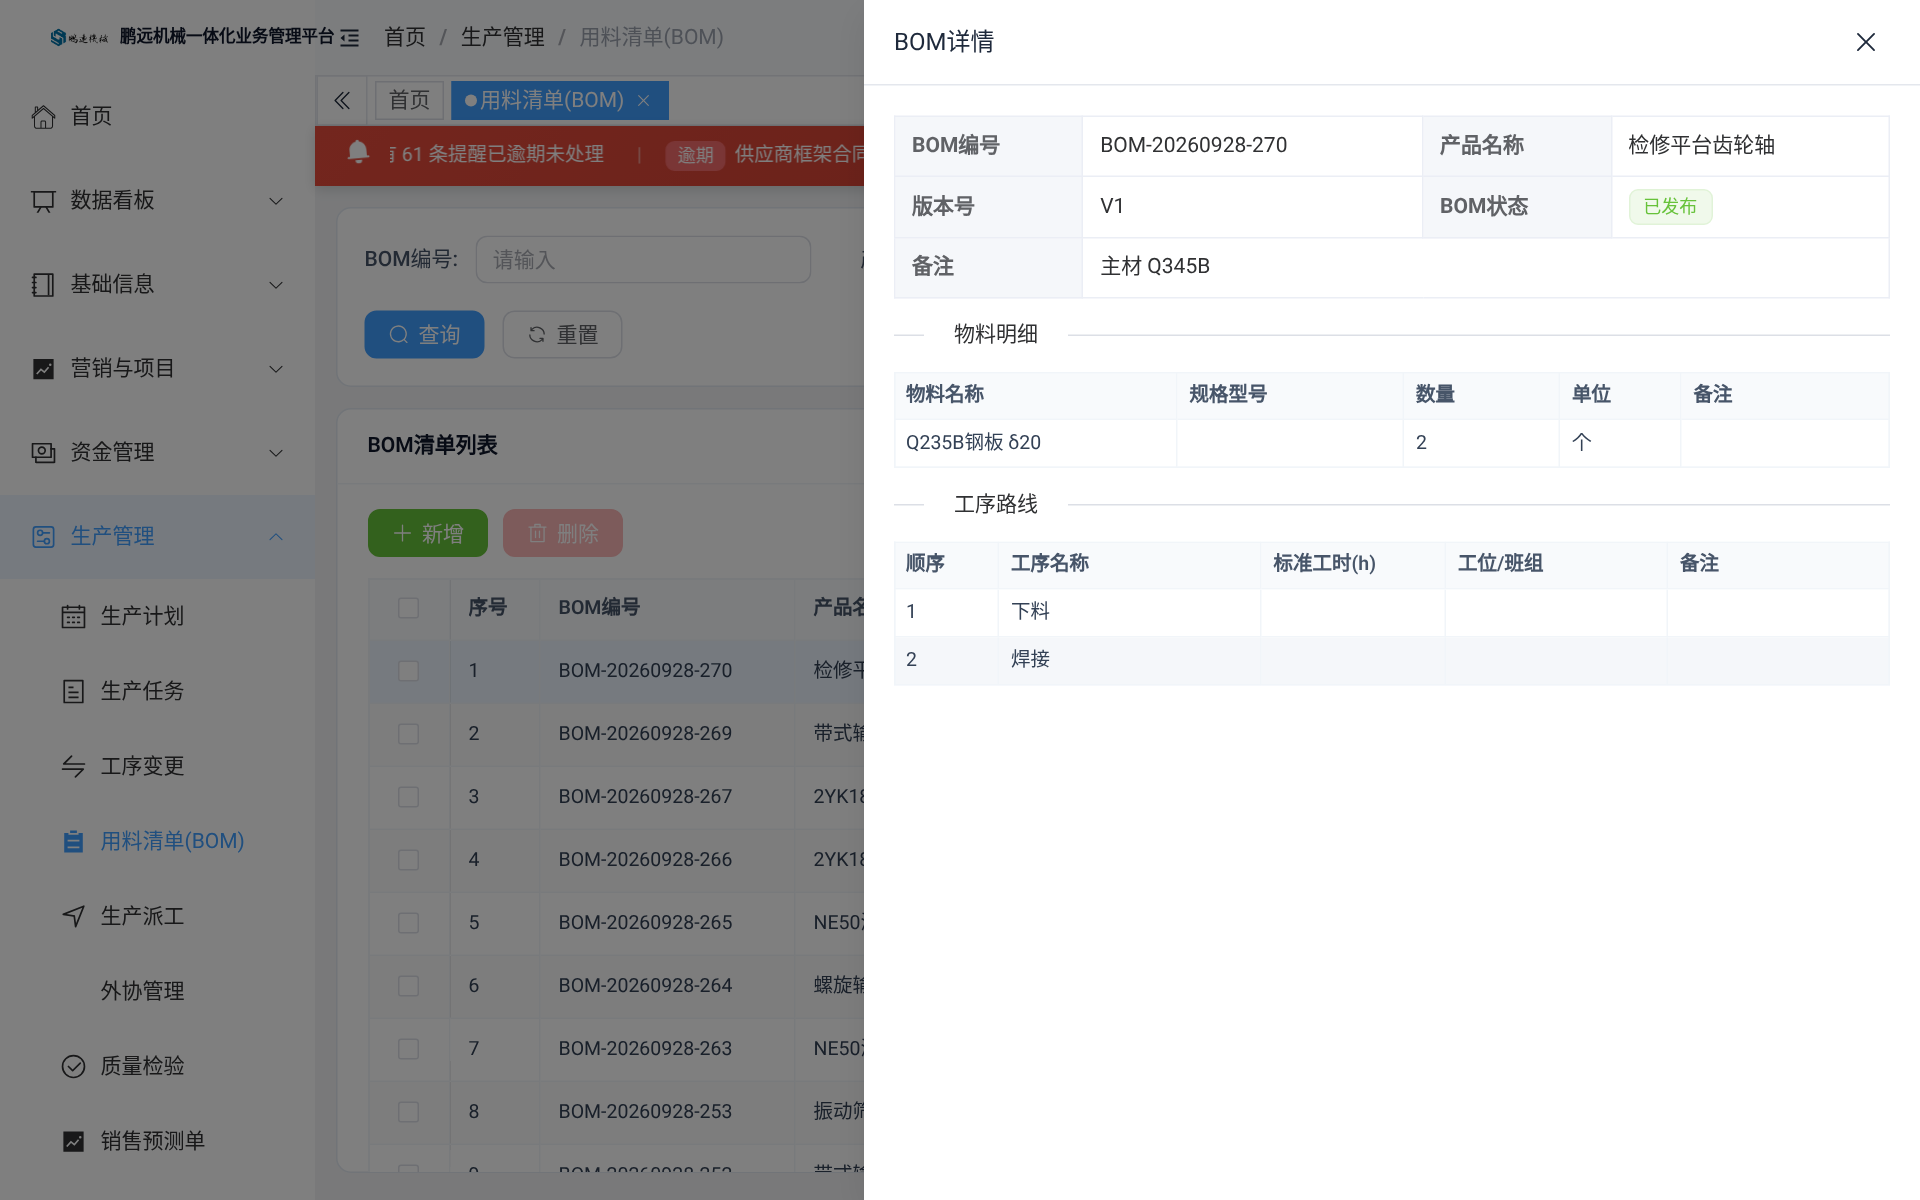Click the sidebar collapse menu icon
The image size is (1920, 1200).
click(349, 38)
